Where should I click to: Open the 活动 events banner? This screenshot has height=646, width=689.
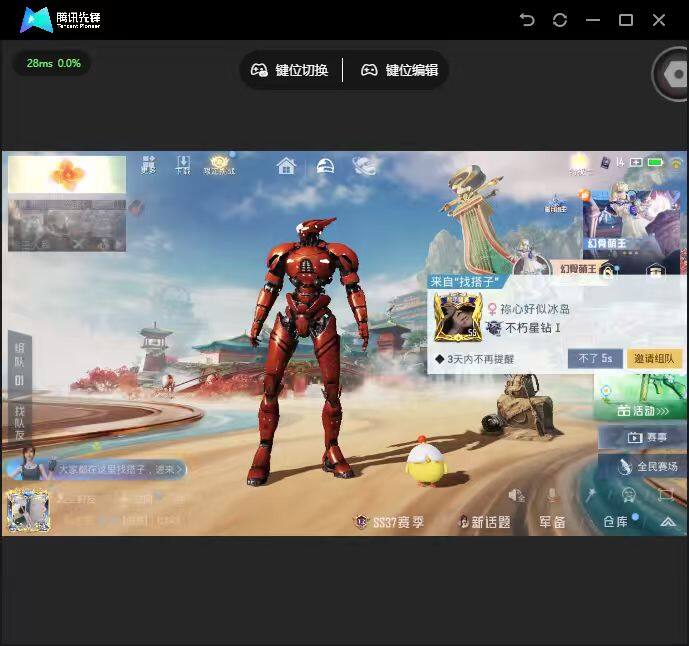tap(641, 397)
